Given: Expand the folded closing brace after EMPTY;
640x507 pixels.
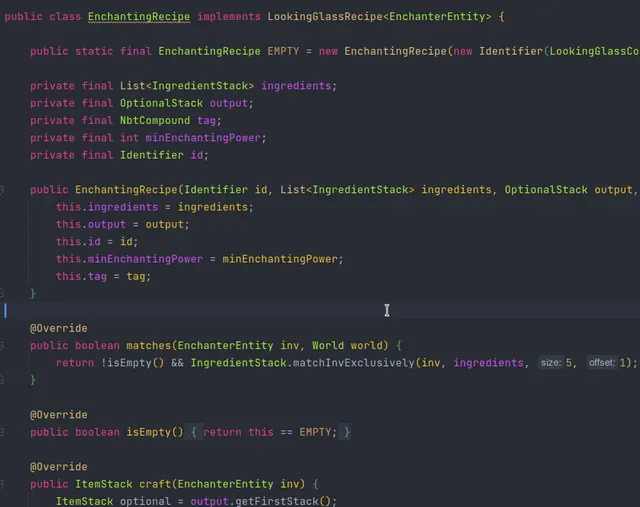Looking at the screenshot, I should (347, 432).
